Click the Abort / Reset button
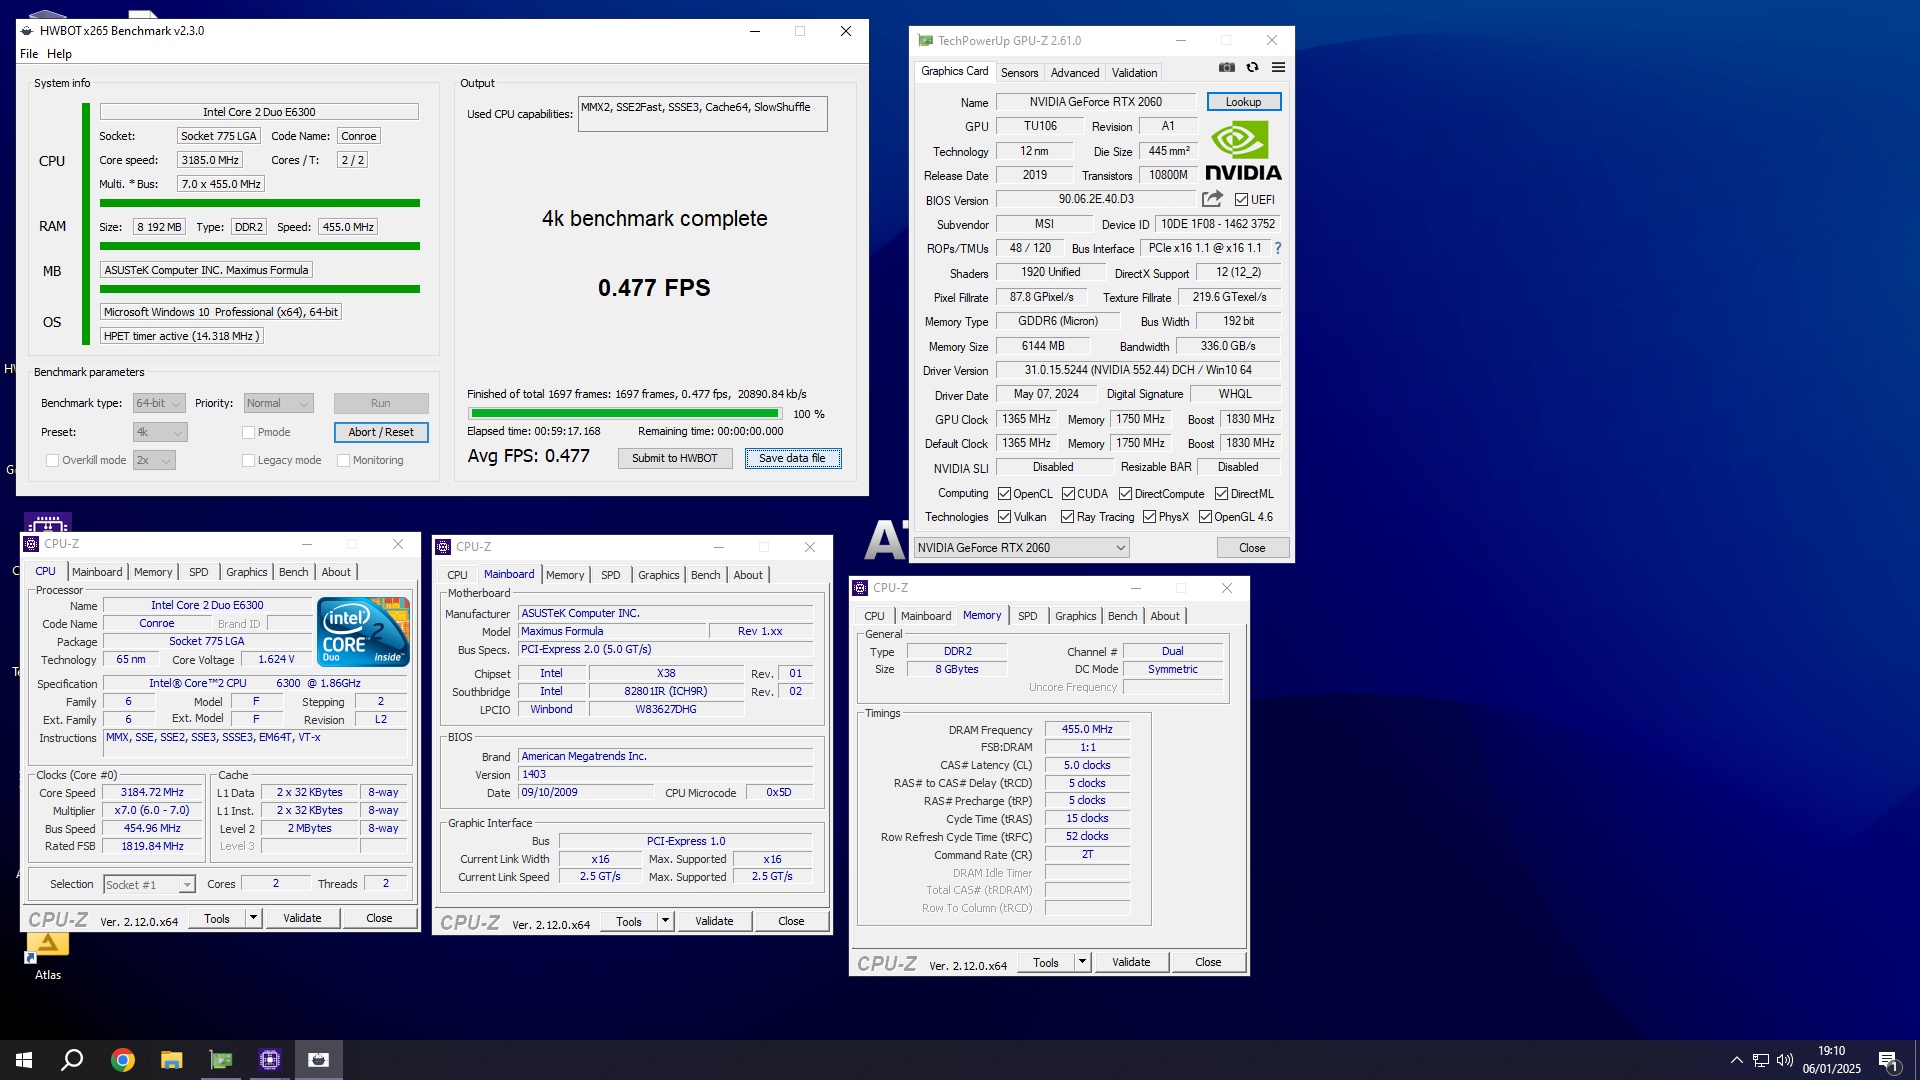The image size is (1920, 1080). [381, 432]
